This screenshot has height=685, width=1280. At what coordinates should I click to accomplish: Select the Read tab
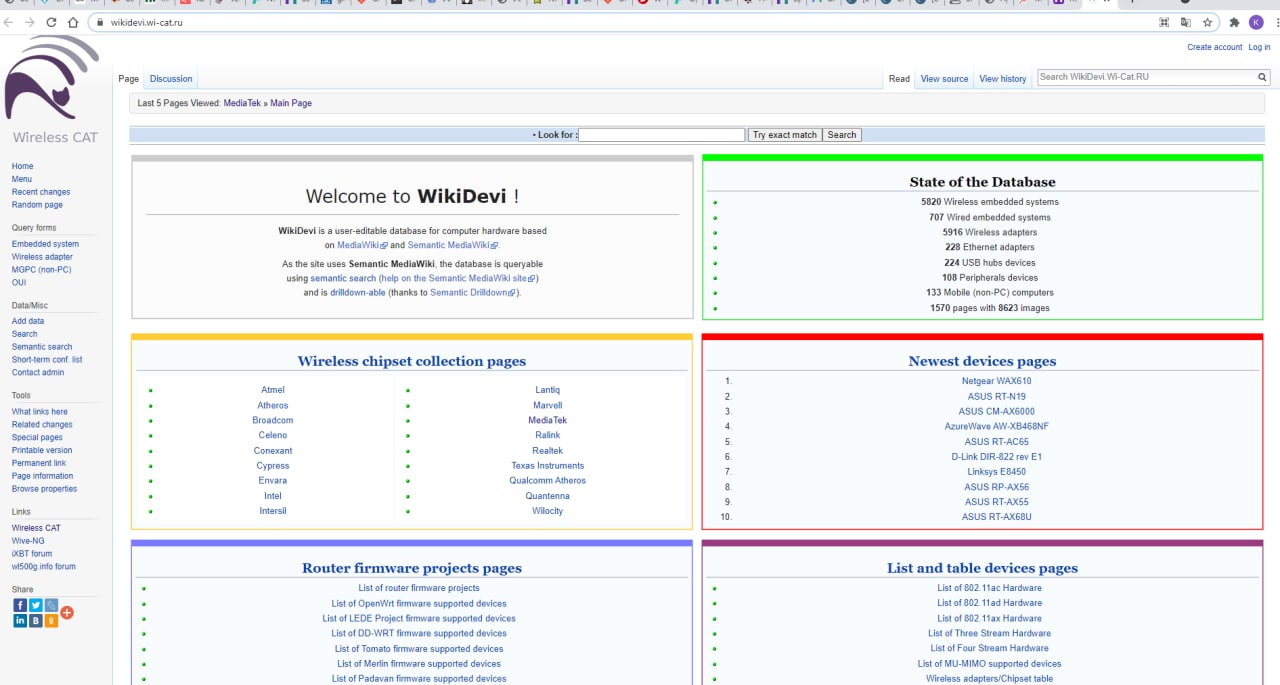tap(899, 79)
